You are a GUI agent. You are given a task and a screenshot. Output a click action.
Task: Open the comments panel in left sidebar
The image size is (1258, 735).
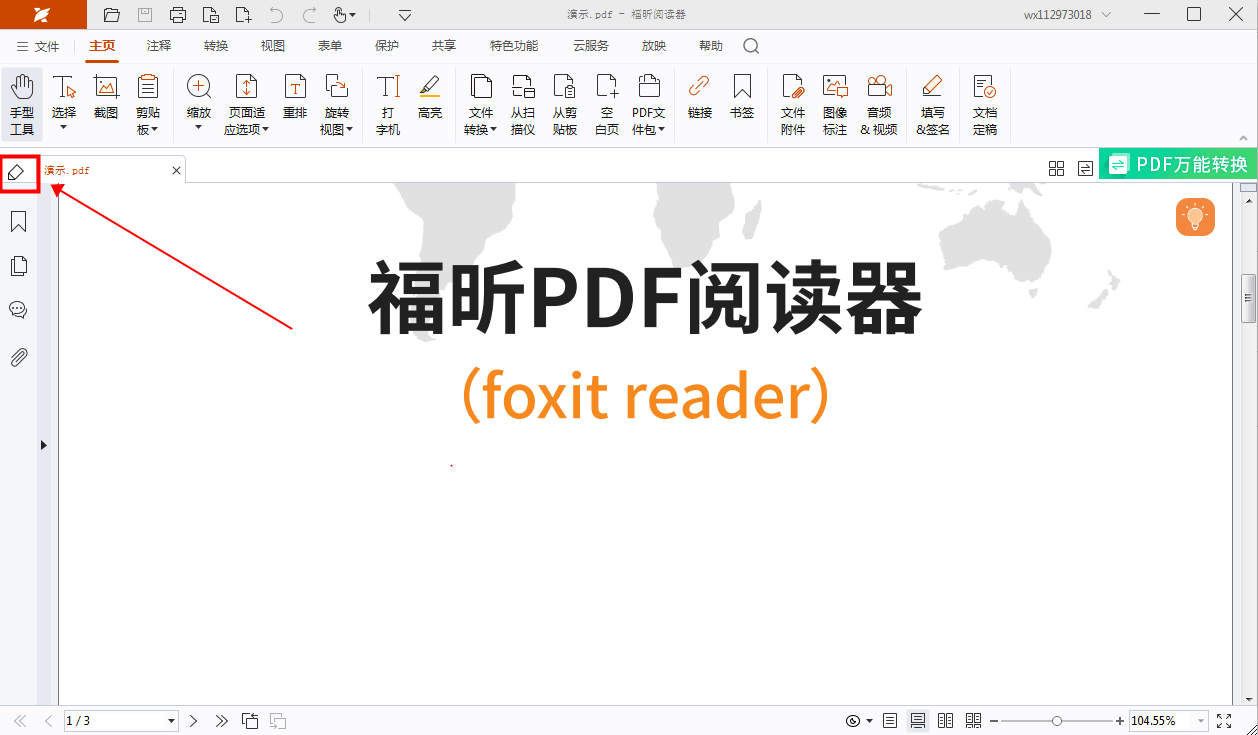(x=18, y=310)
